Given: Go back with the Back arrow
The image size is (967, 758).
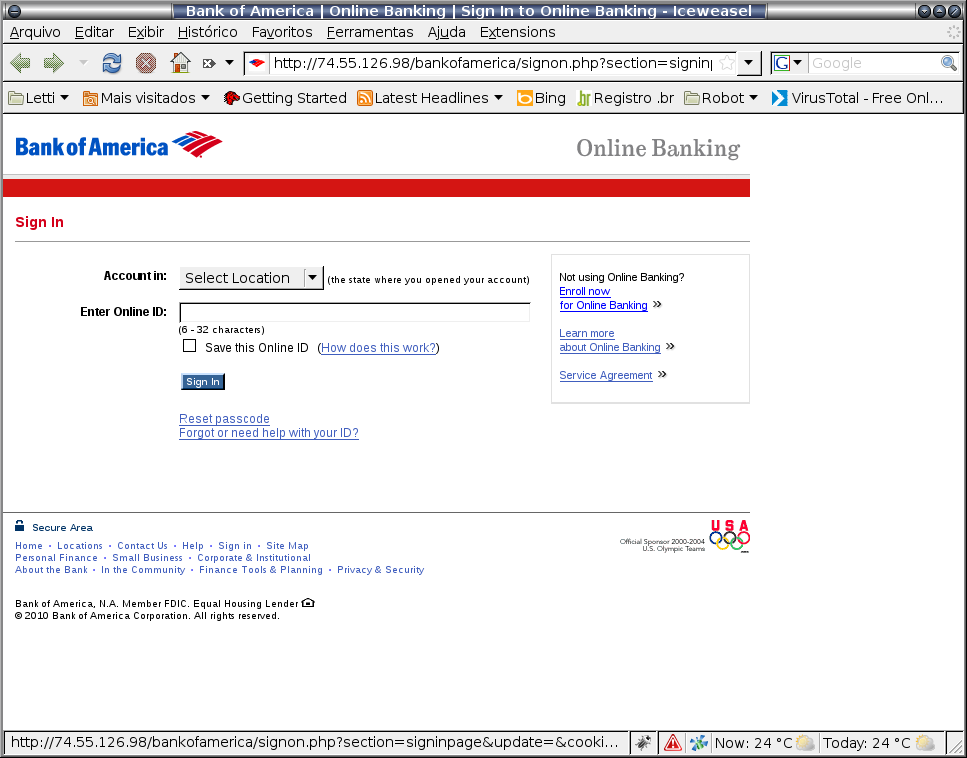Looking at the screenshot, I should point(20,63).
